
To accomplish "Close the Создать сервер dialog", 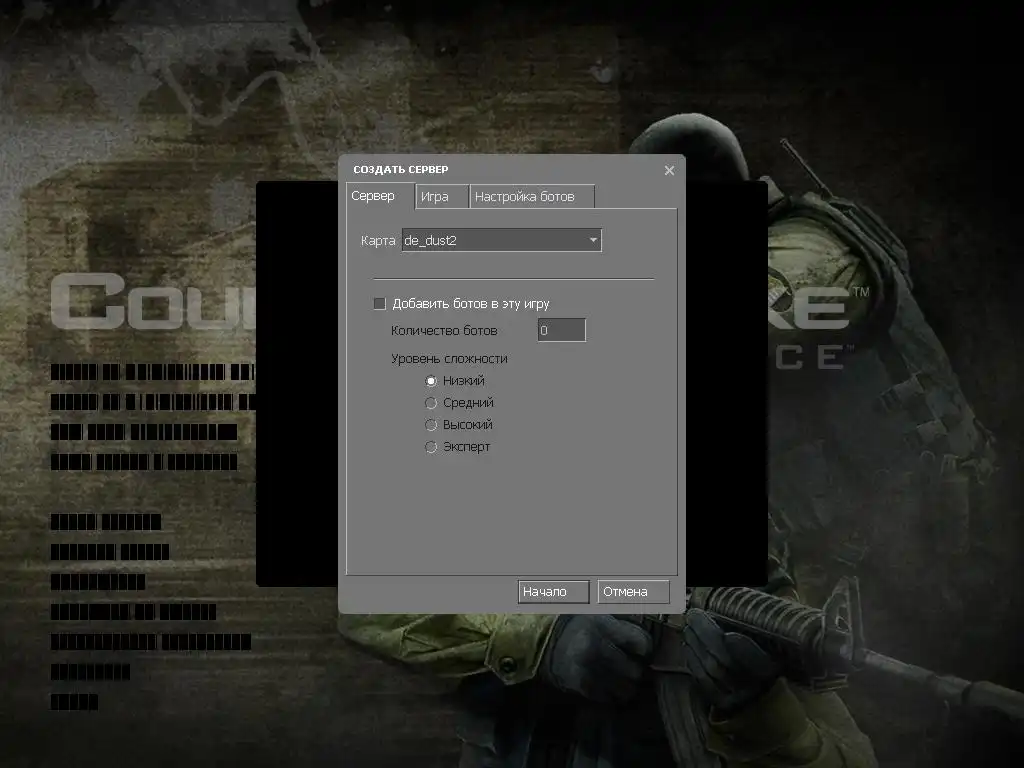I will (x=669, y=170).
